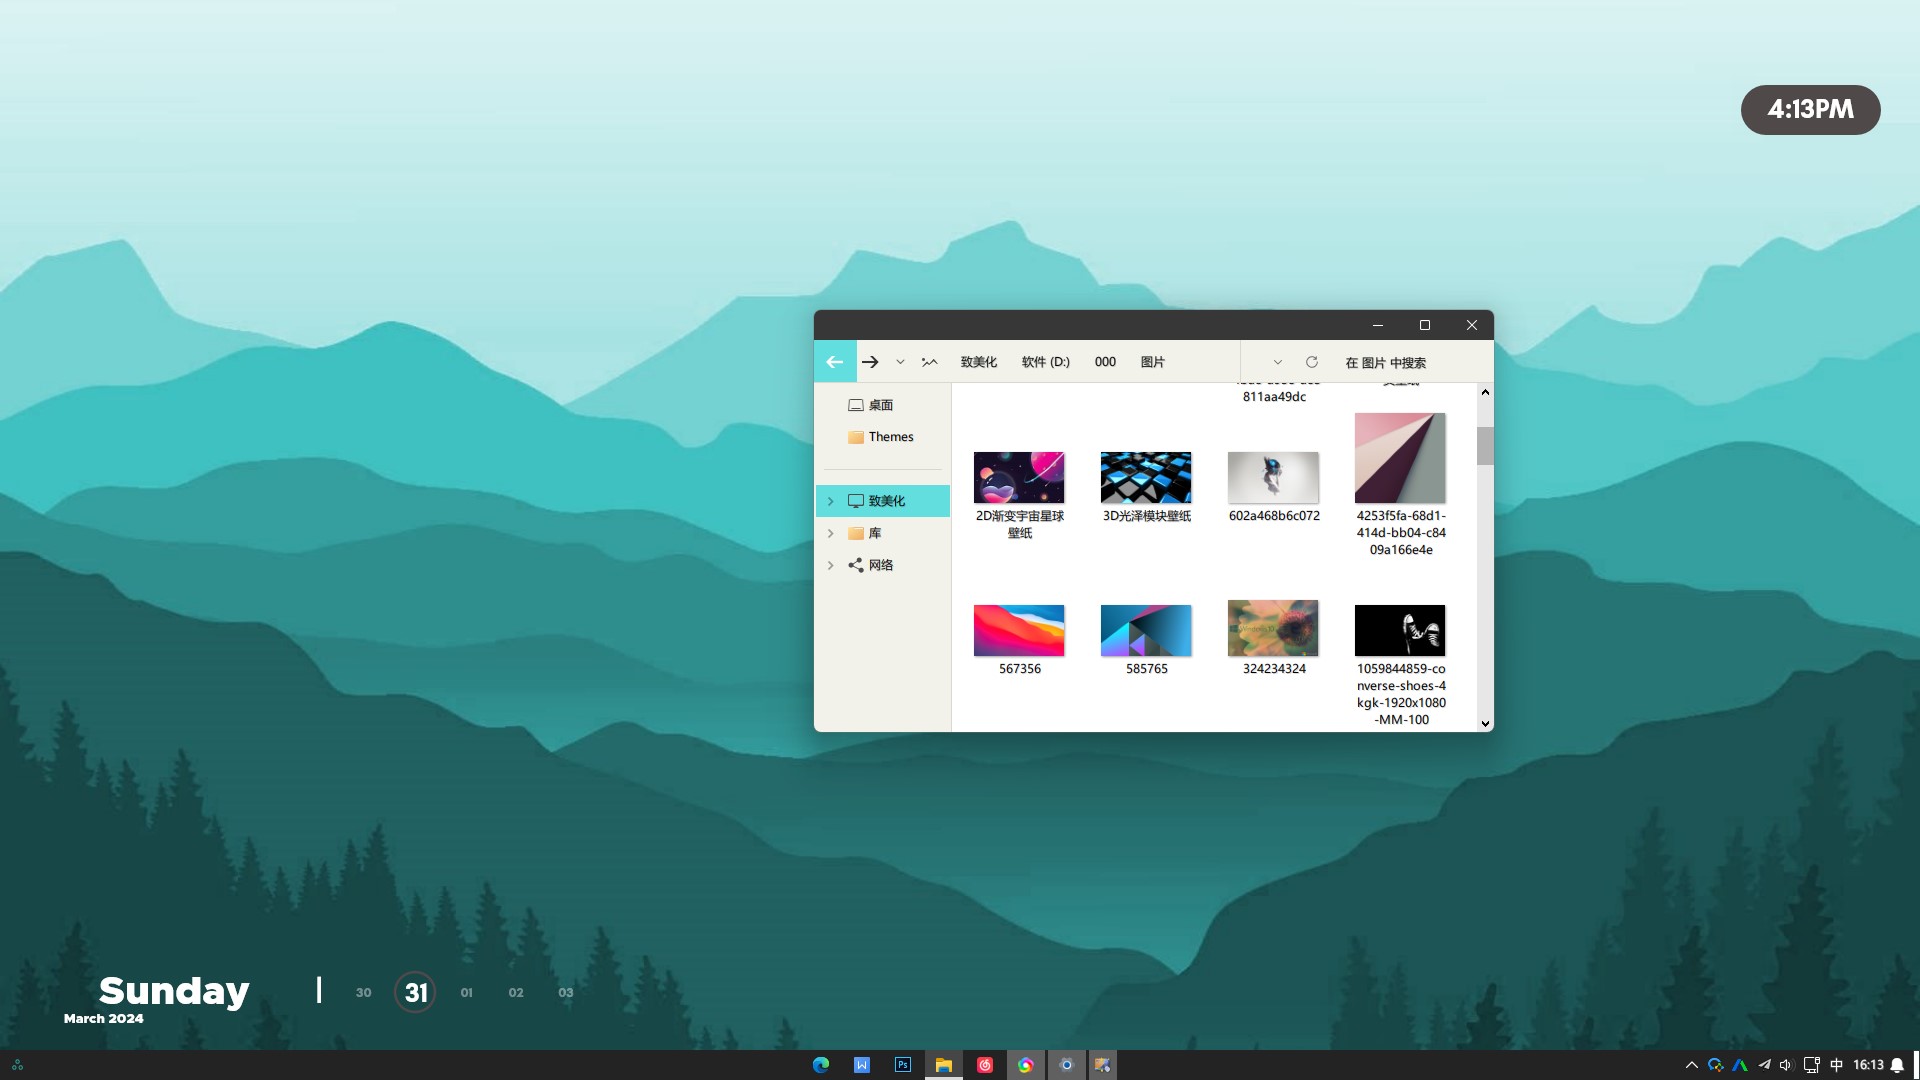Select the 567356 image thumbnail
Image resolution: width=1920 pixels, height=1080 pixels.
pos(1019,631)
